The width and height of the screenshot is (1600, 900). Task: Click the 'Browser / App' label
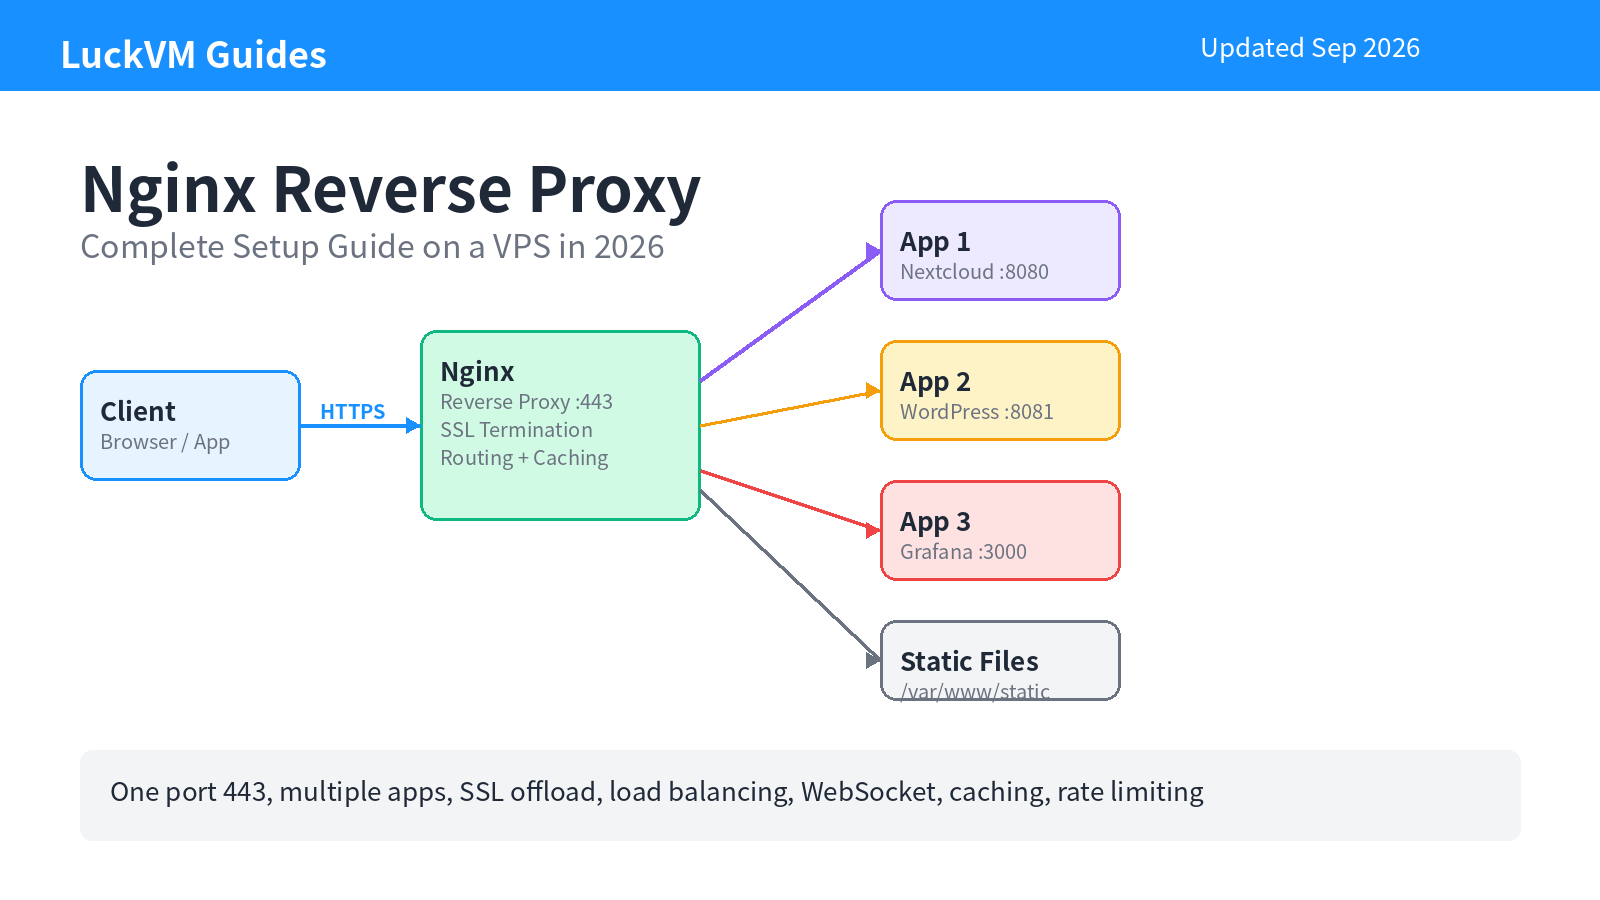(165, 442)
